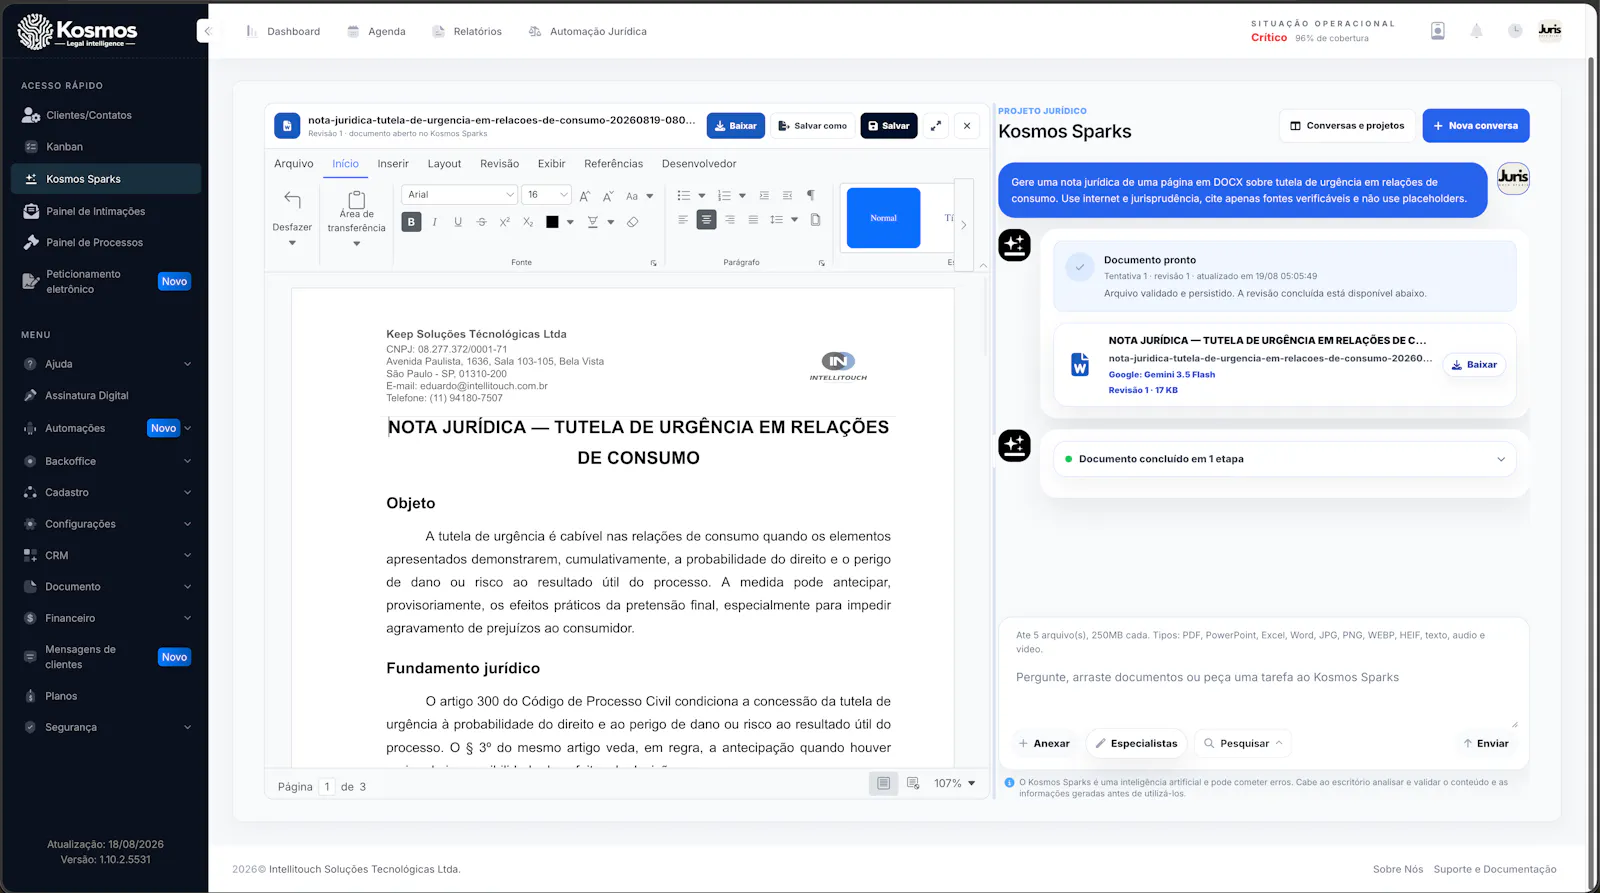Click the black font color swatch
The height and width of the screenshot is (893, 1600).
[x=552, y=222]
